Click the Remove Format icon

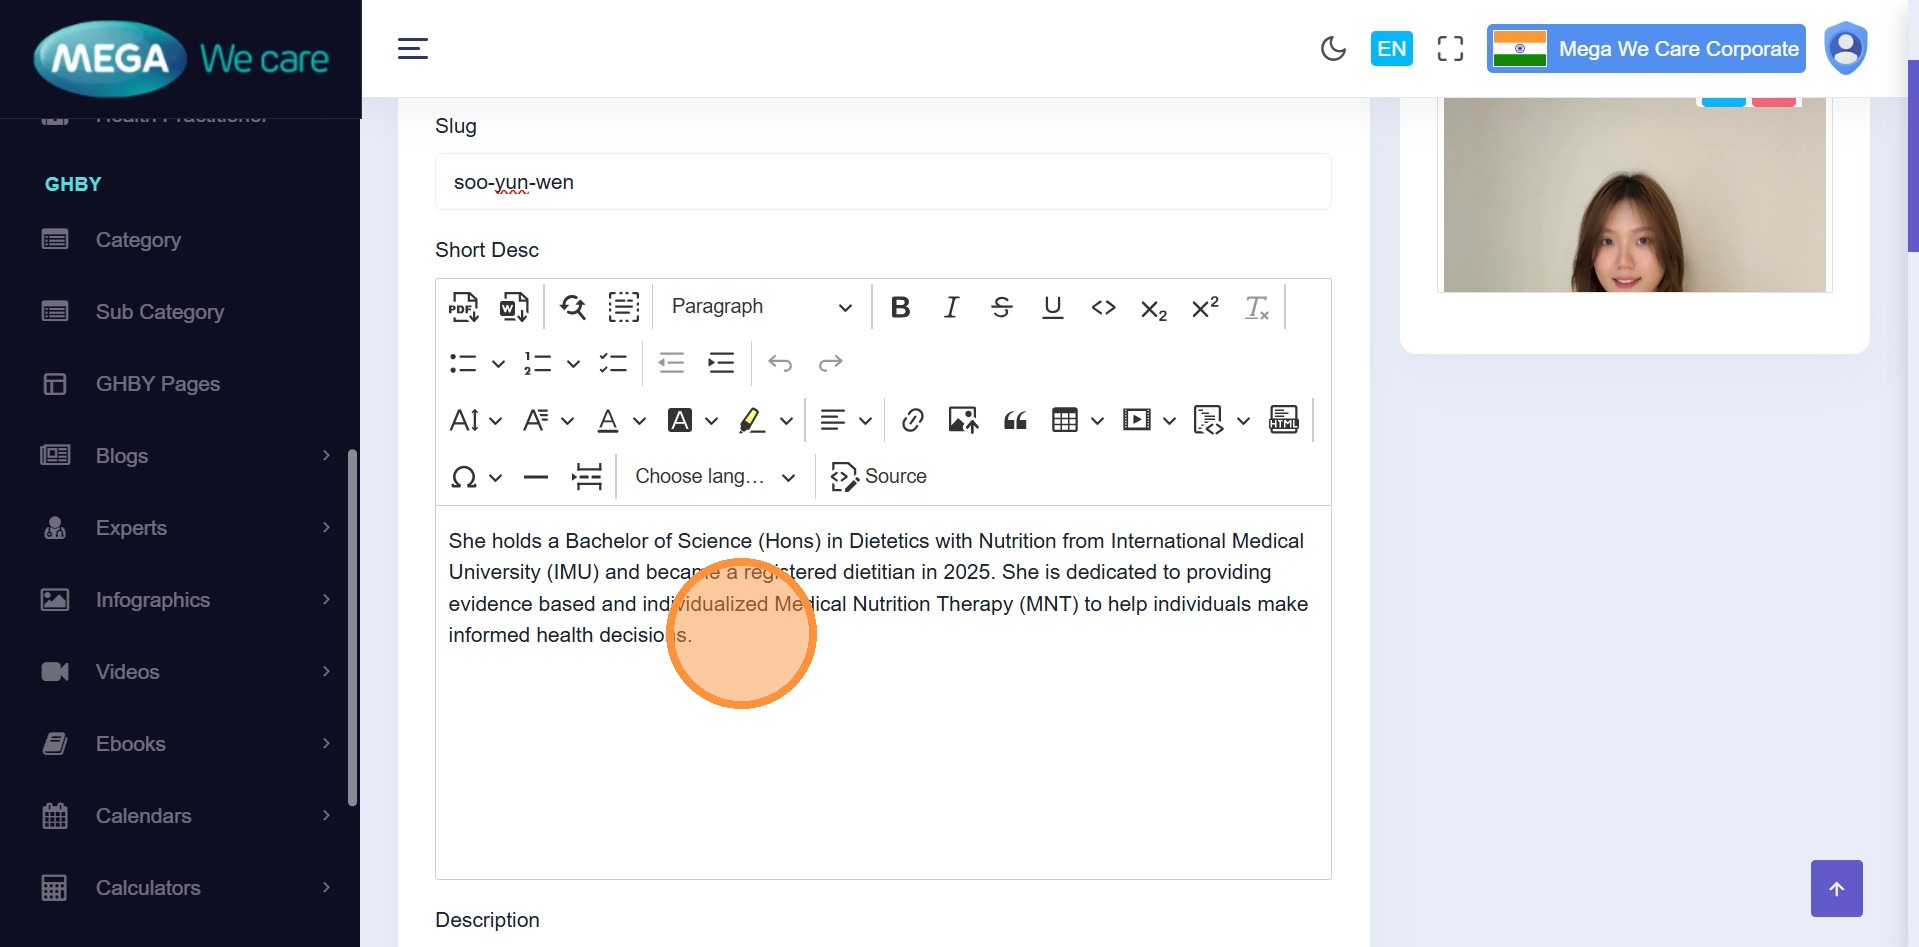coord(1256,307)
